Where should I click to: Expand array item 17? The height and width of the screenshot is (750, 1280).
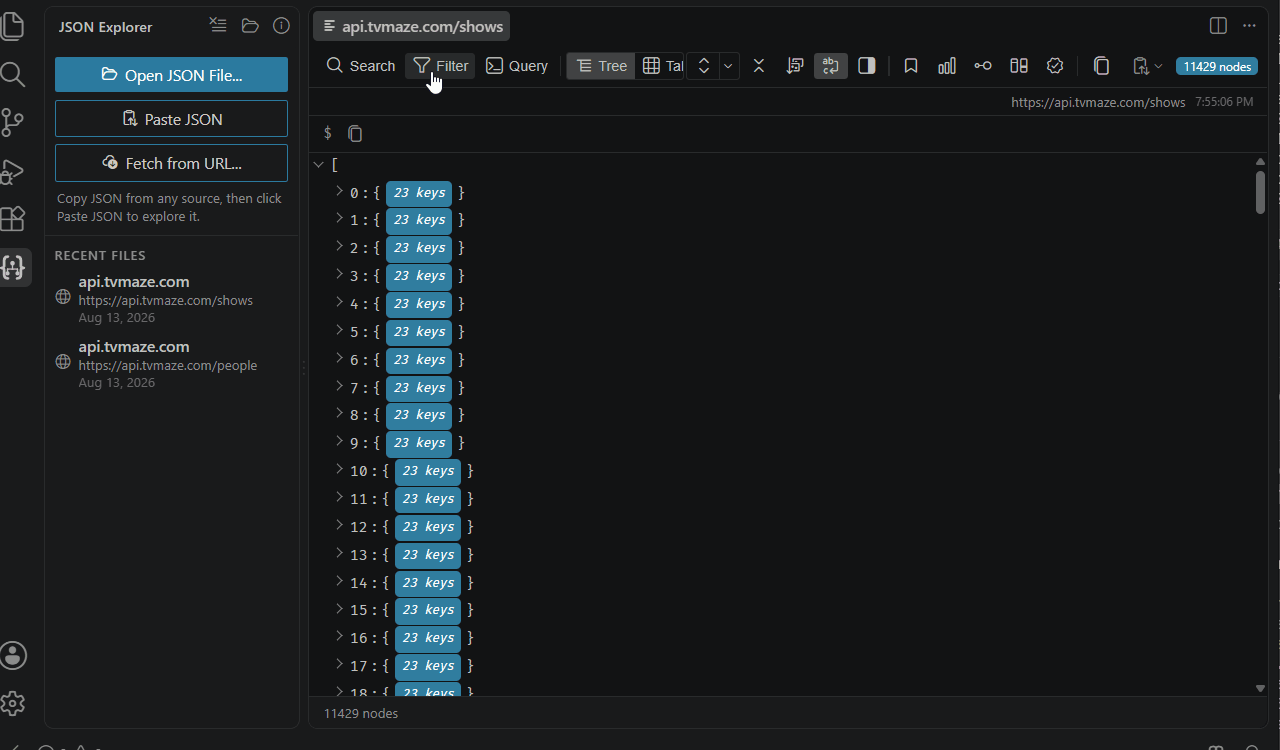(339, 665)
